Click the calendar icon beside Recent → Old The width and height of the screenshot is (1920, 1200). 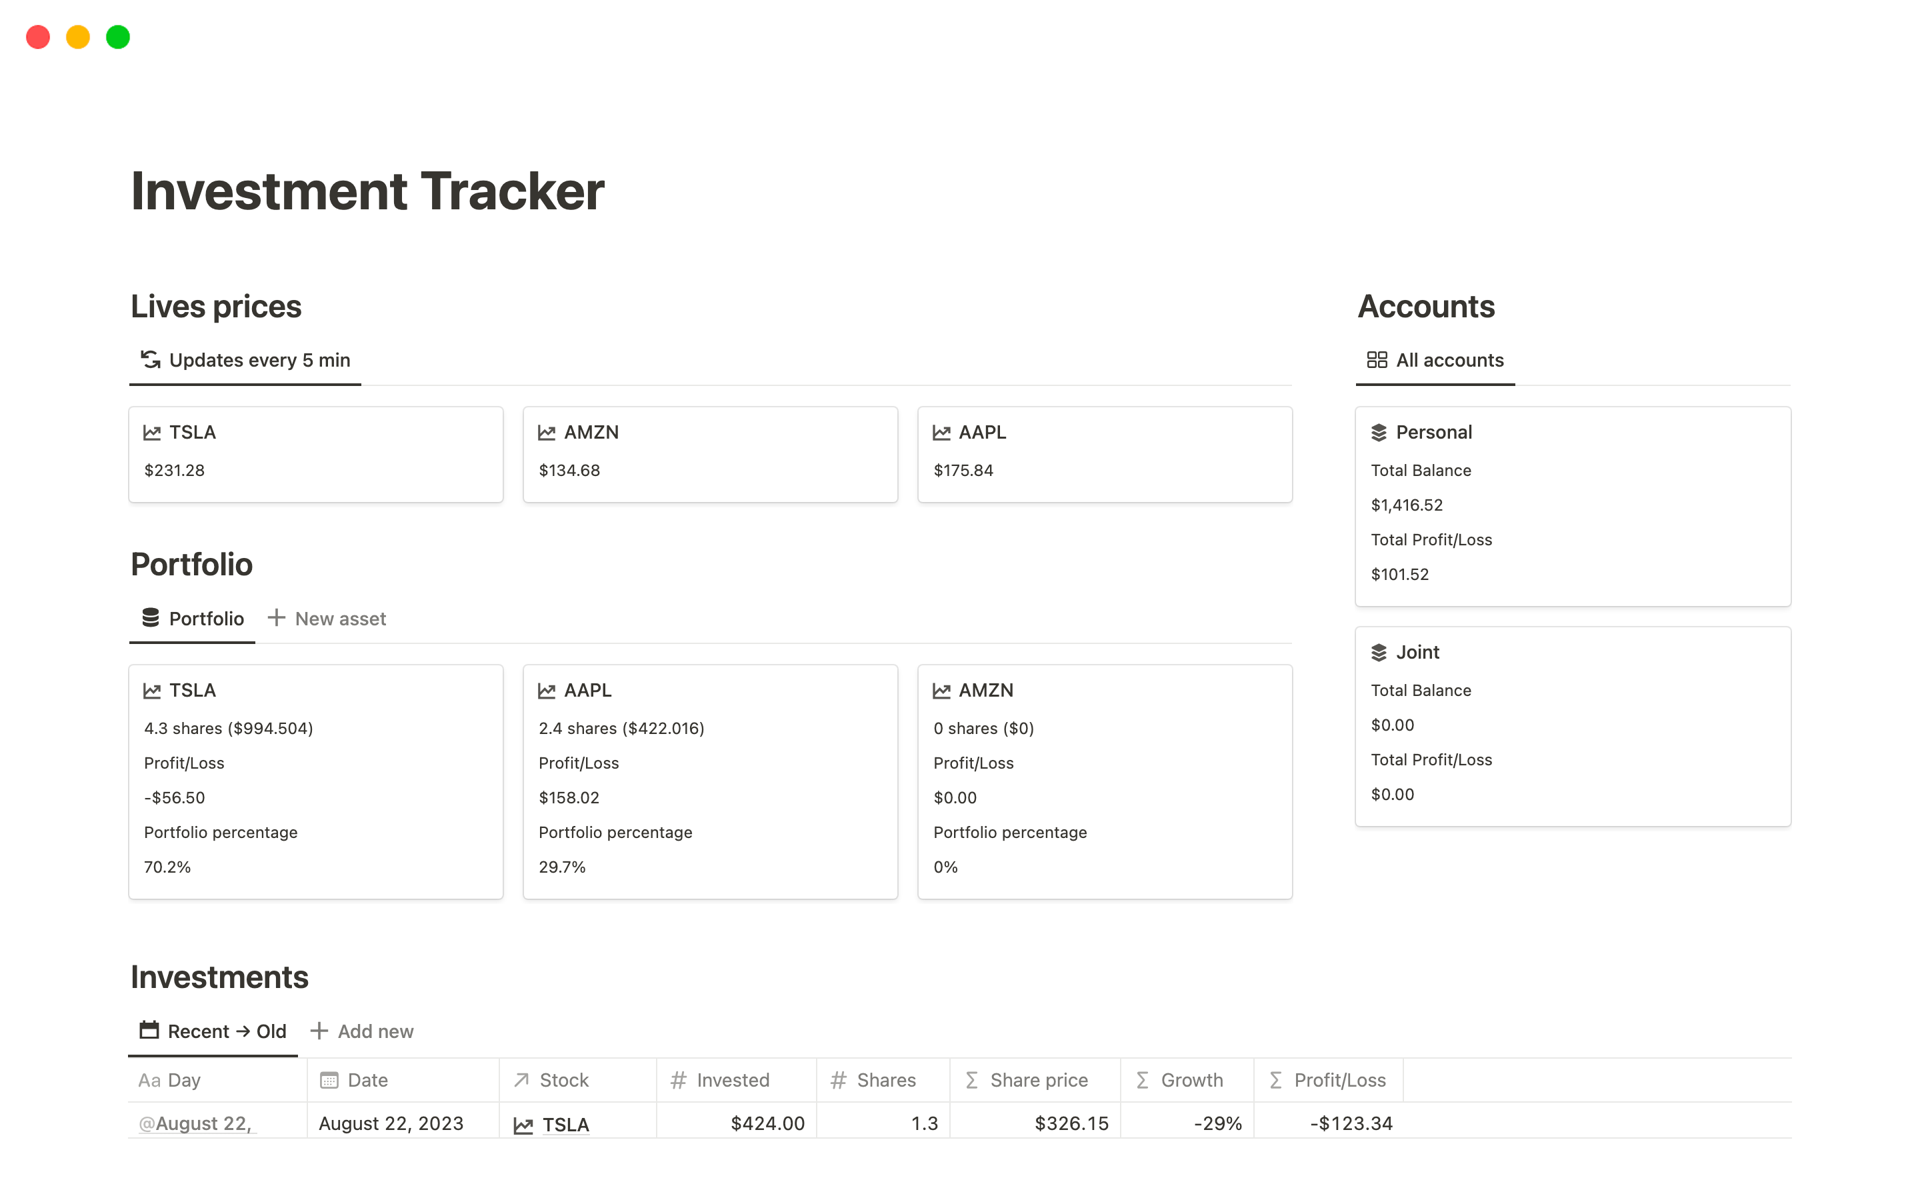[x=148, y=1030]
